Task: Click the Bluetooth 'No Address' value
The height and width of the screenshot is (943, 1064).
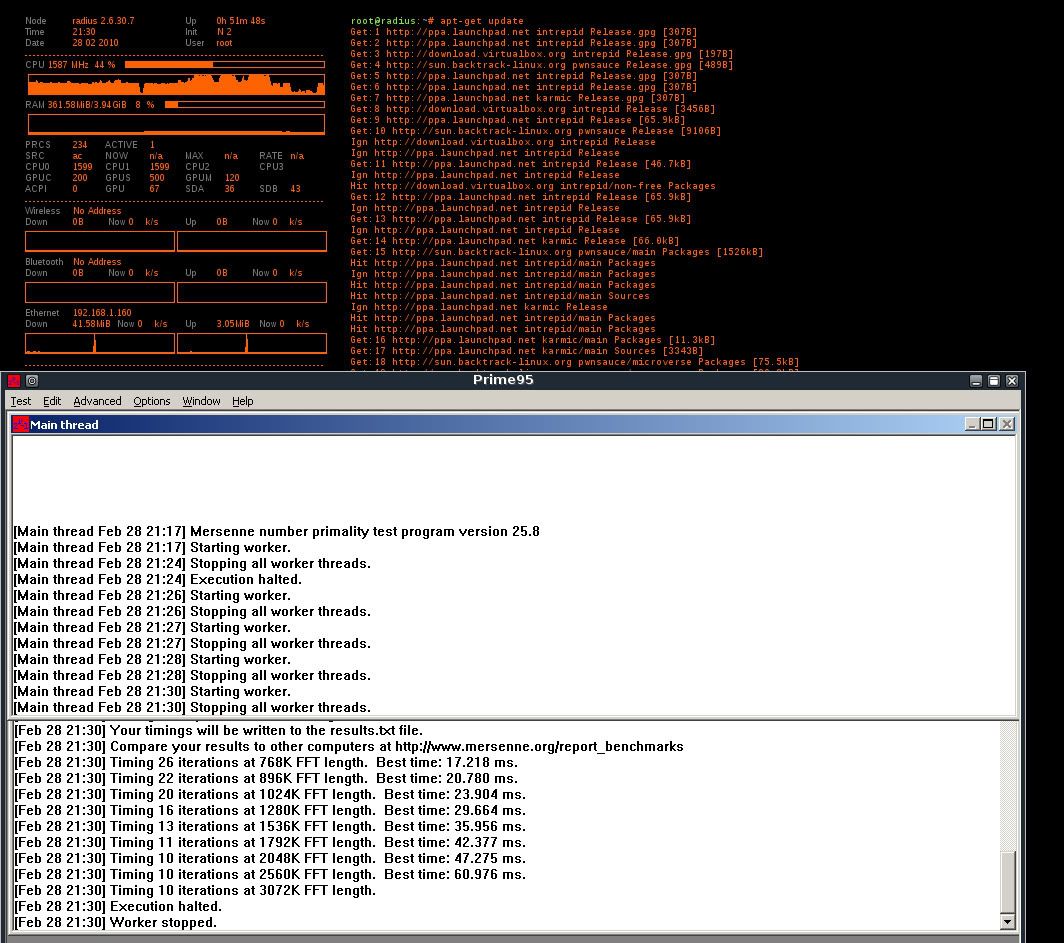Action: click(97, 262)
